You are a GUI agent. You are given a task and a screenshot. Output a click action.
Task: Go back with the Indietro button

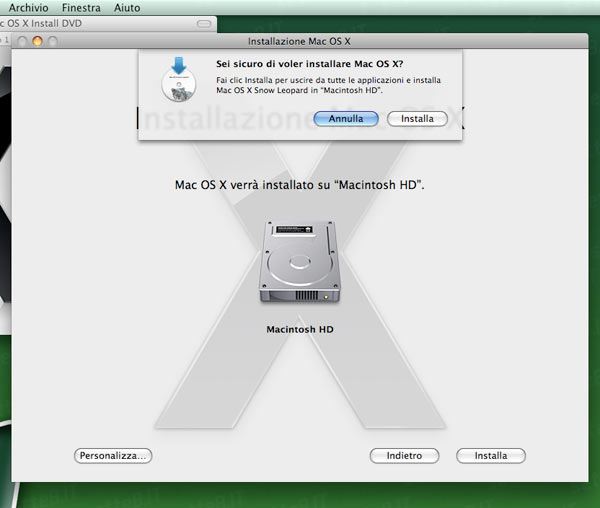tap(404, 456)
